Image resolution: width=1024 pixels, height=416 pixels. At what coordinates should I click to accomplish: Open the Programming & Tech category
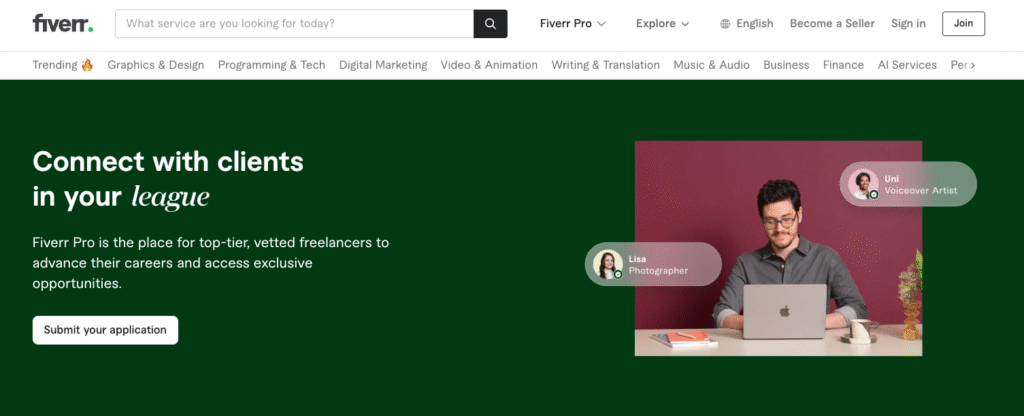pyautogui.click(x=271, y=65)
